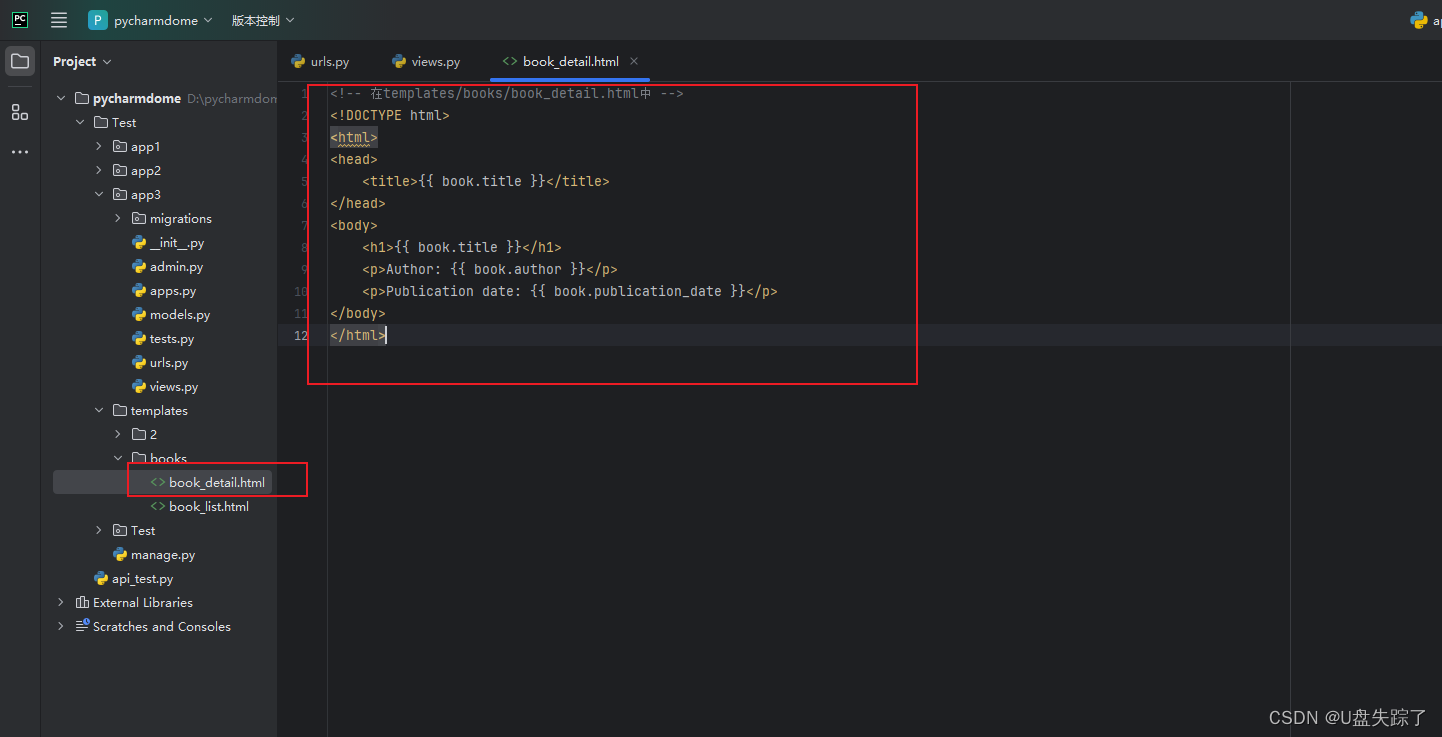This screenshot has width=1442, height=737.
Task: Collapse the templates folder
Action: pos(98,410)
